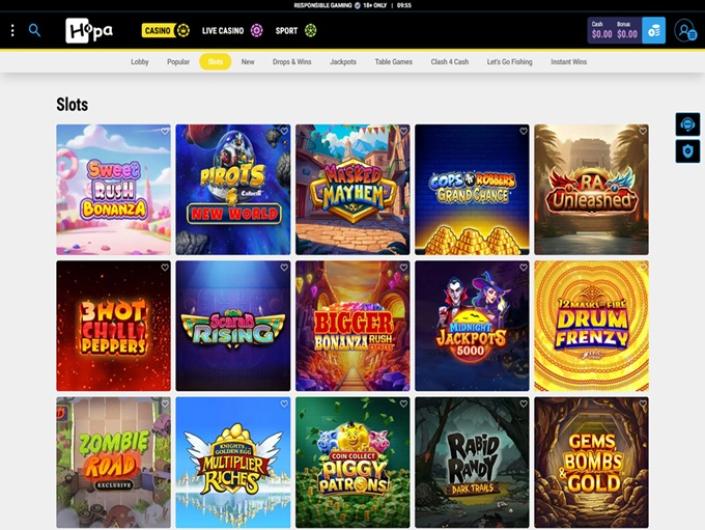Open the user account profile icon
This screenshot has height=530, width=705.
coord(685,31)
